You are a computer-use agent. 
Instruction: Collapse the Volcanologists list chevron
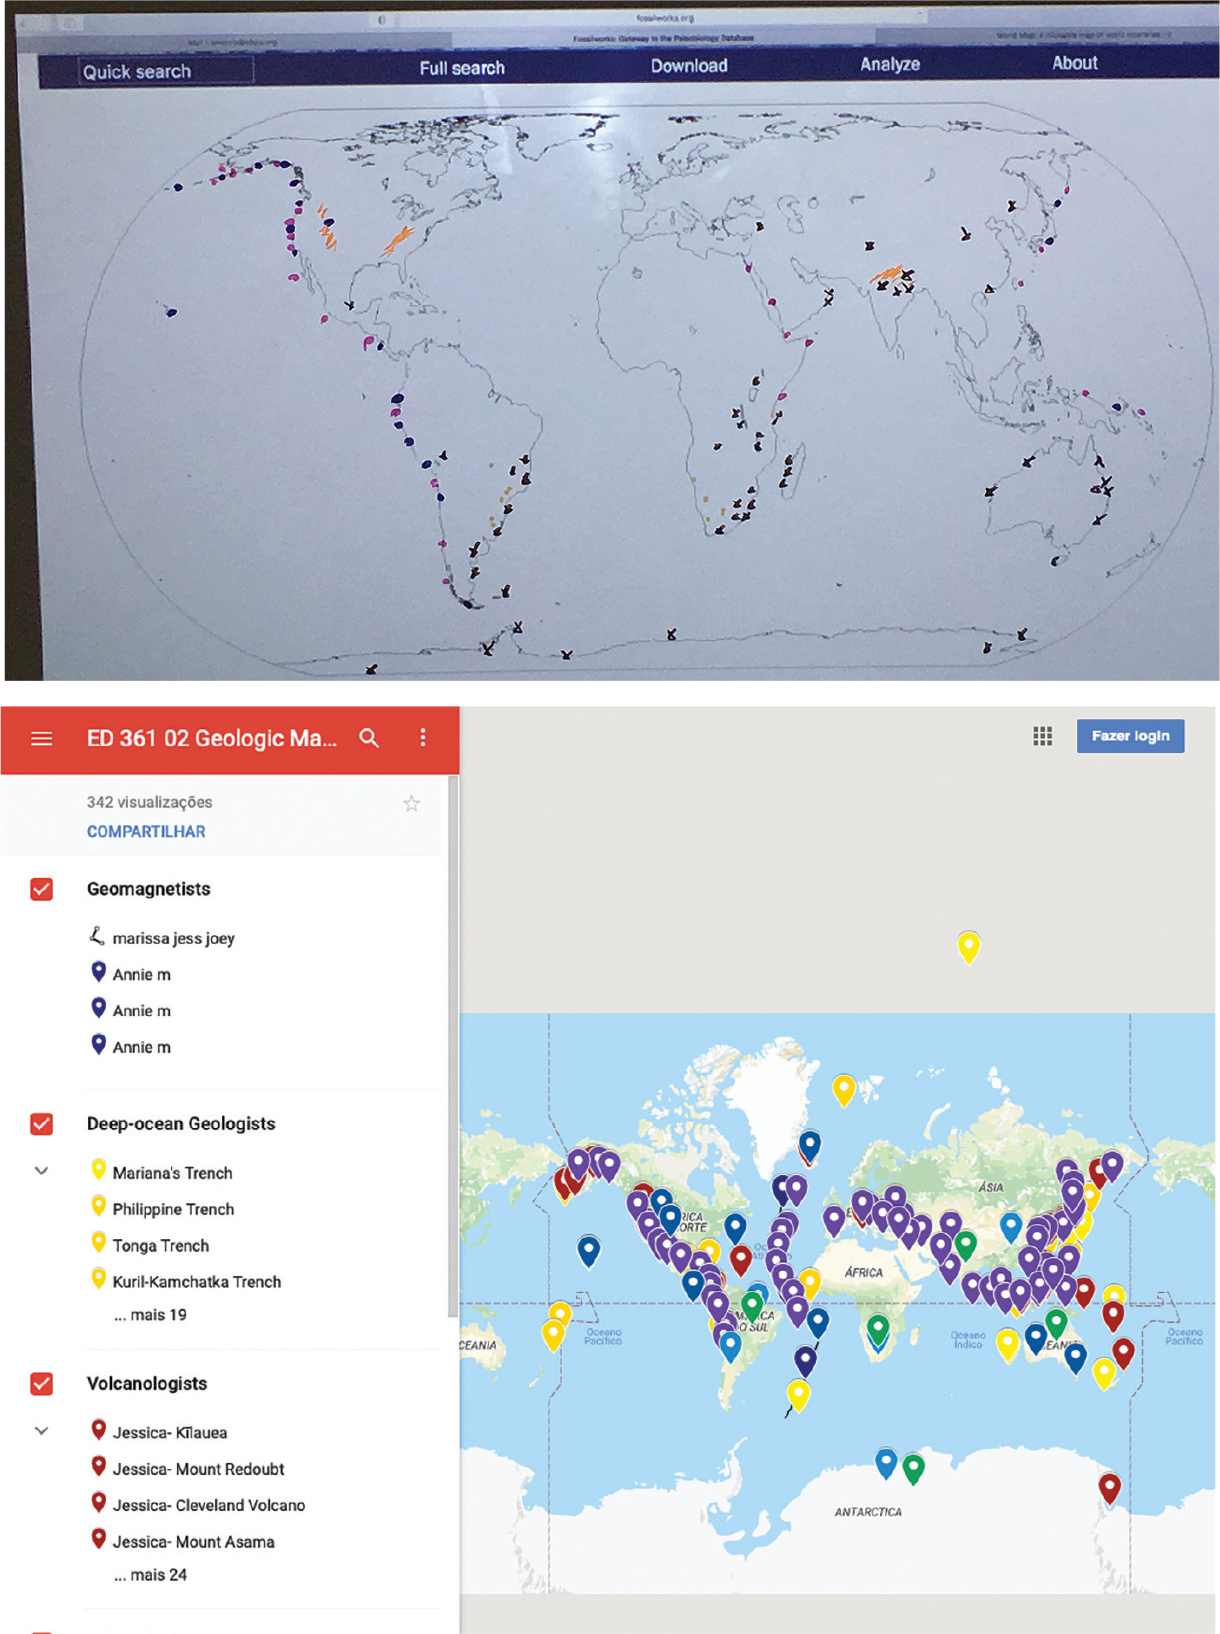point(41,1431)
